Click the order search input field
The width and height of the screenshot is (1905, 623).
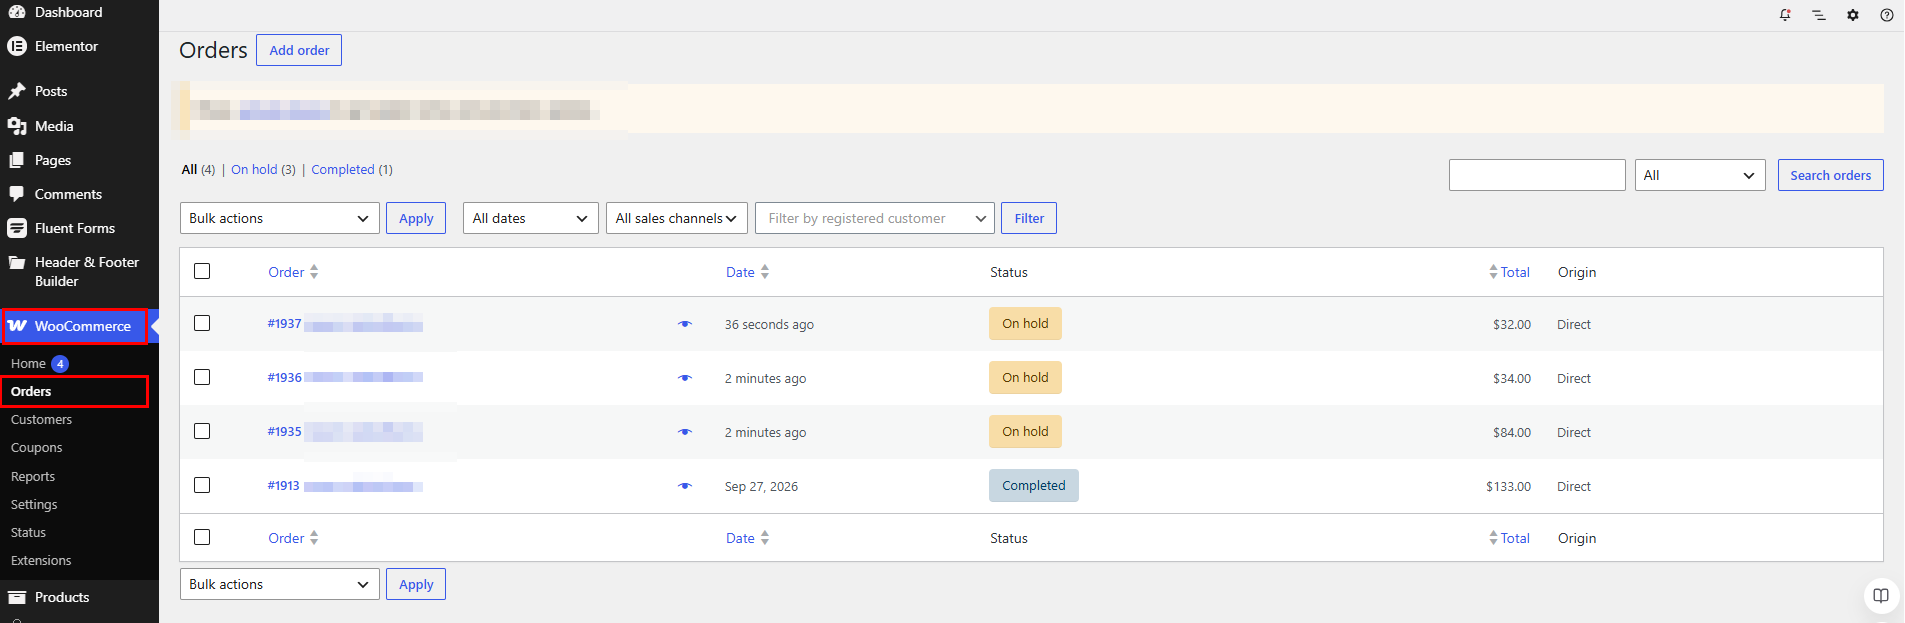pyautogui.click(x=1537, y=175)
